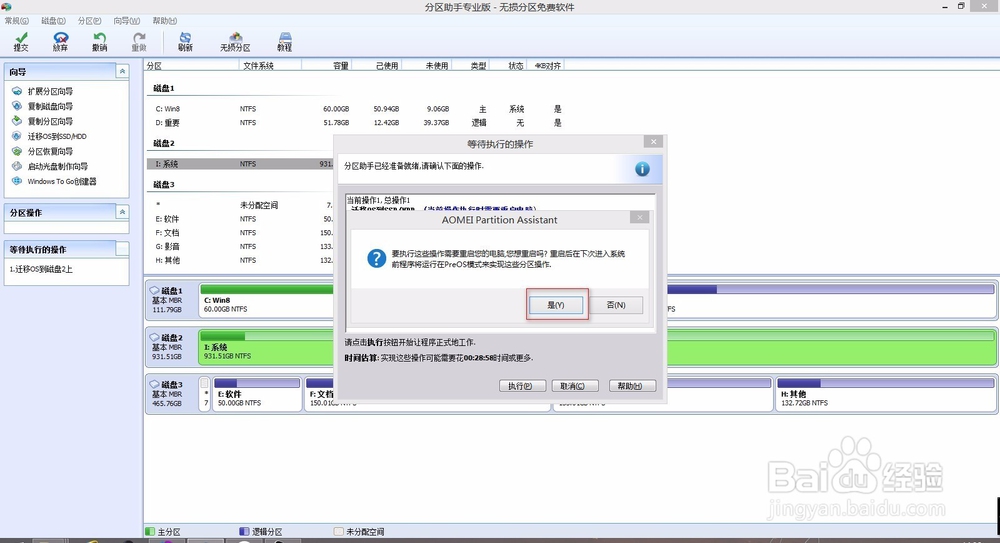The height and width of the screenshot is (543, 1000).
Task: Click the 未分配空间 legend swatch
Action: 339,532
